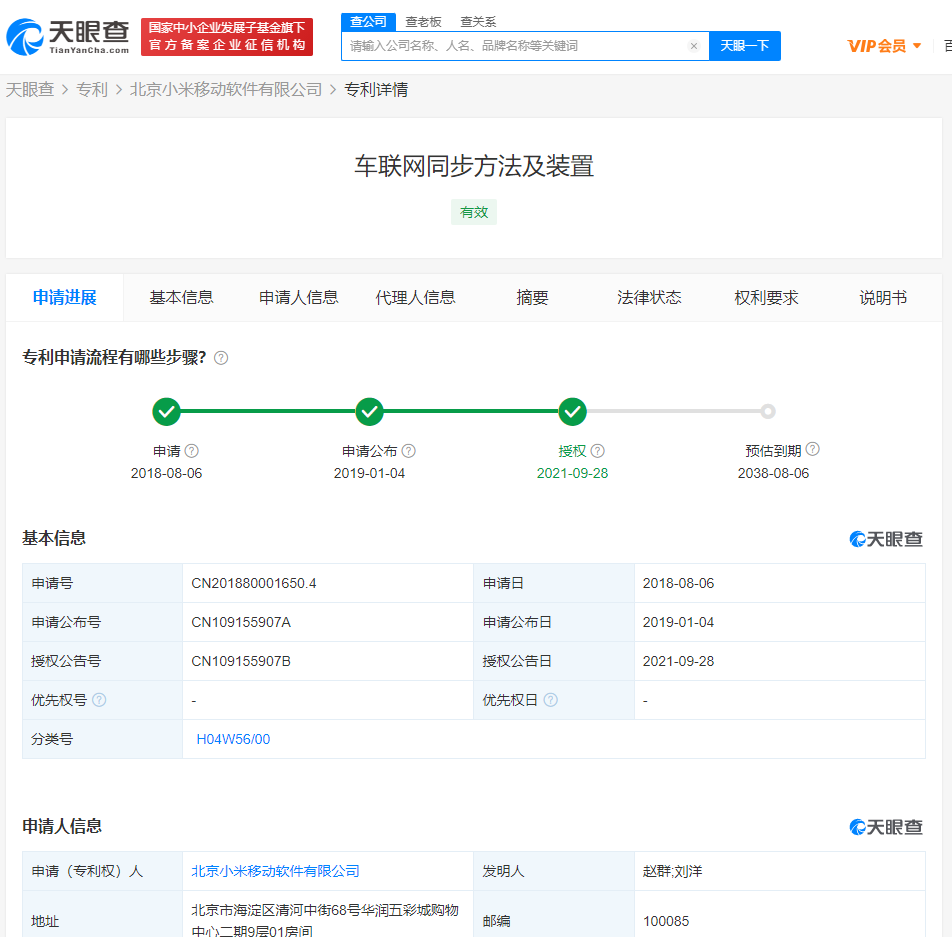Switch to the 权利要求 tab
The width and height of the screenshot is (952, 937).
(766, 298)
